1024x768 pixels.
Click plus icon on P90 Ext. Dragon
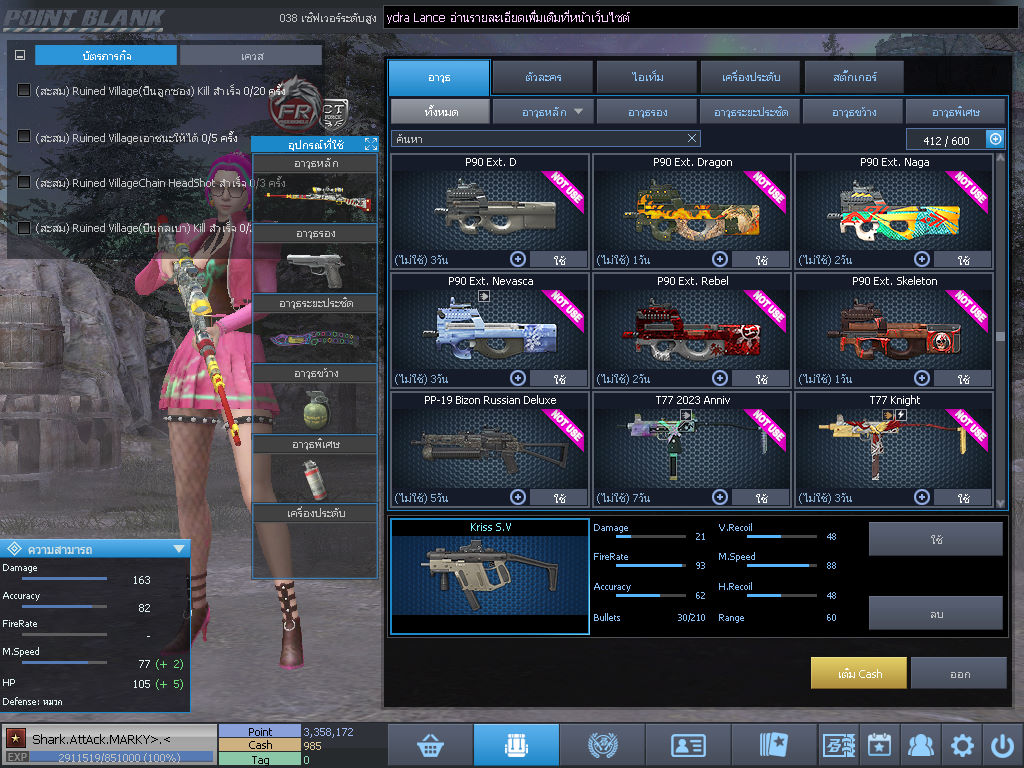(x=720, y=259)
